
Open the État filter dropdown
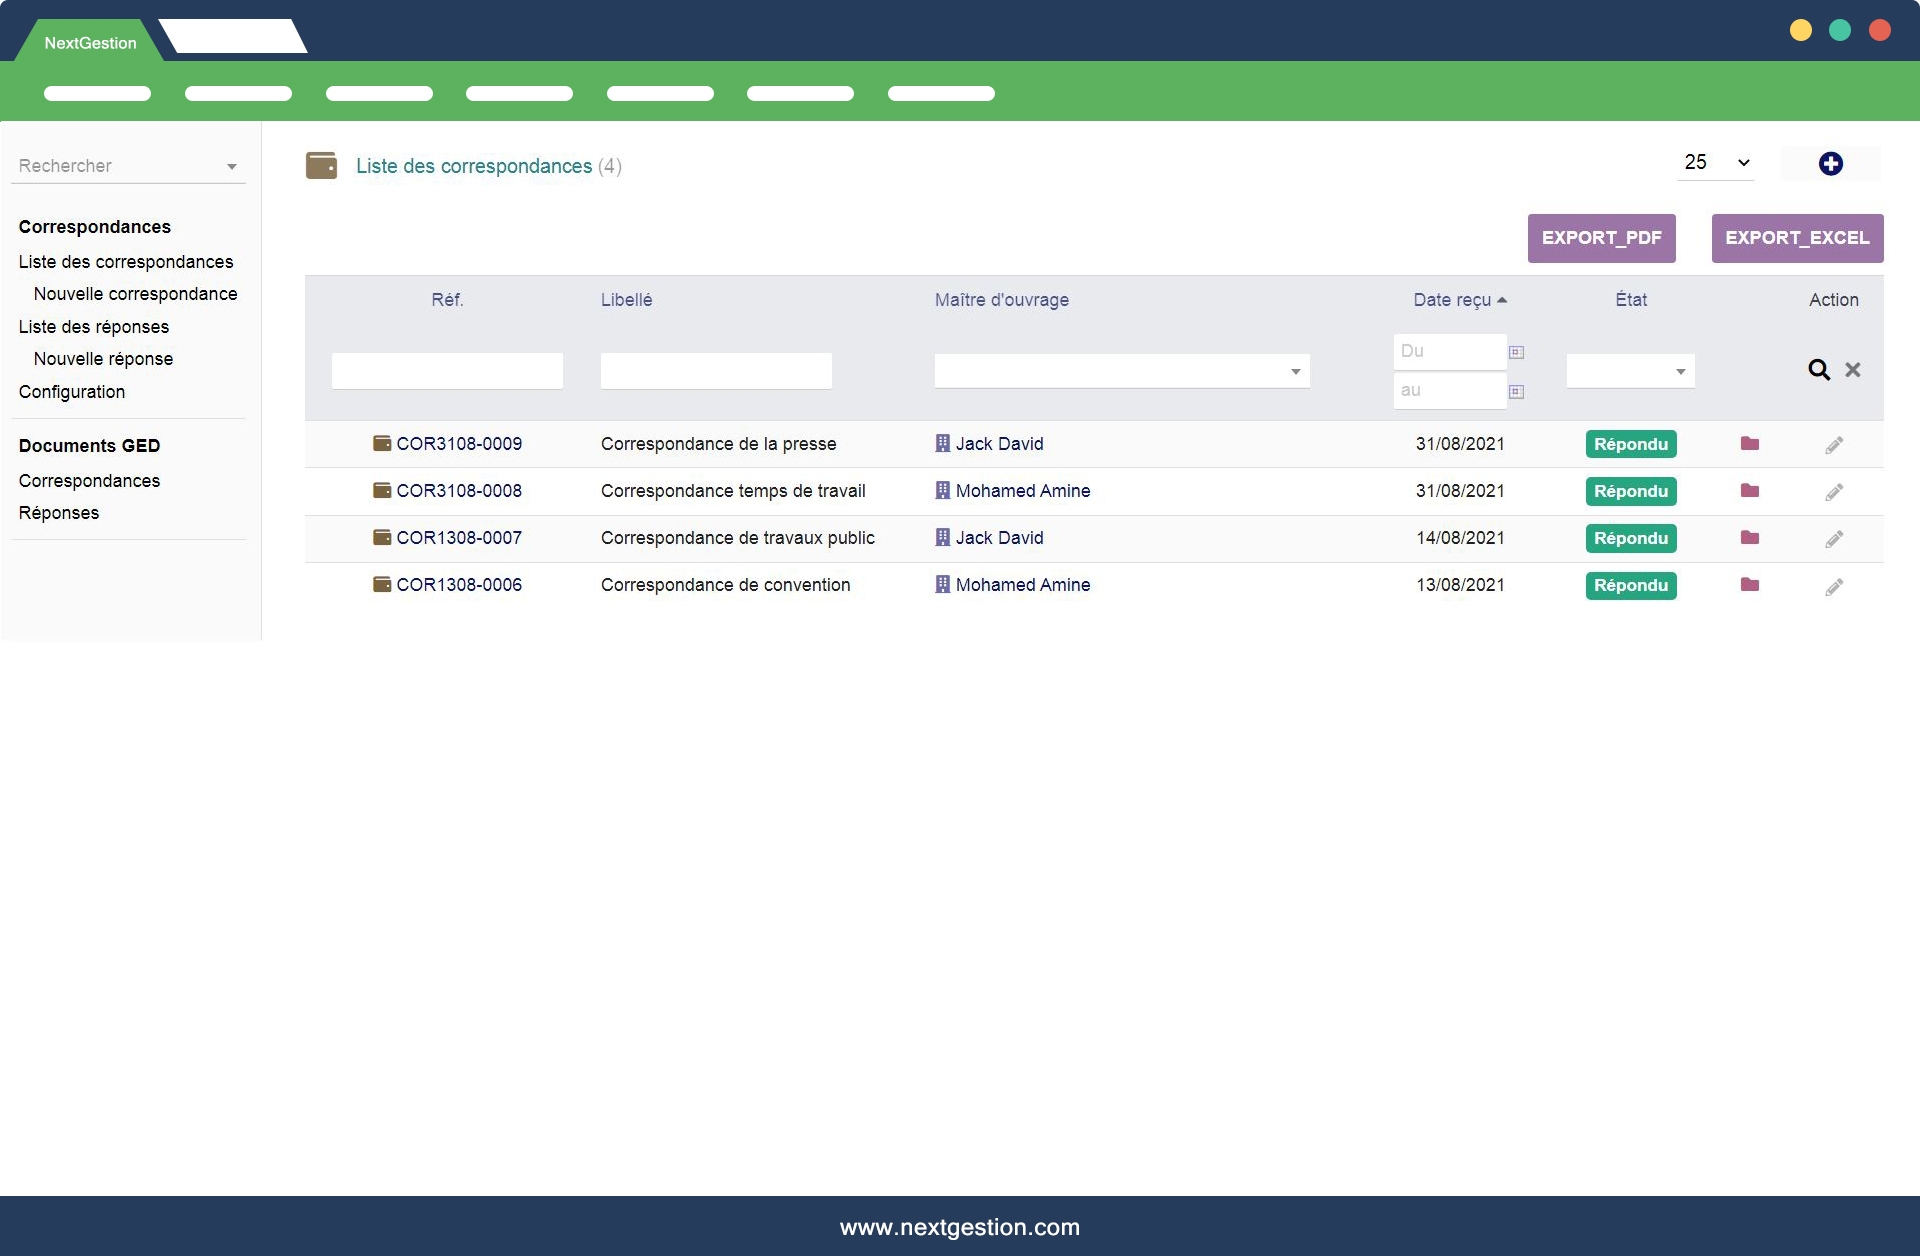(1680, 371)
